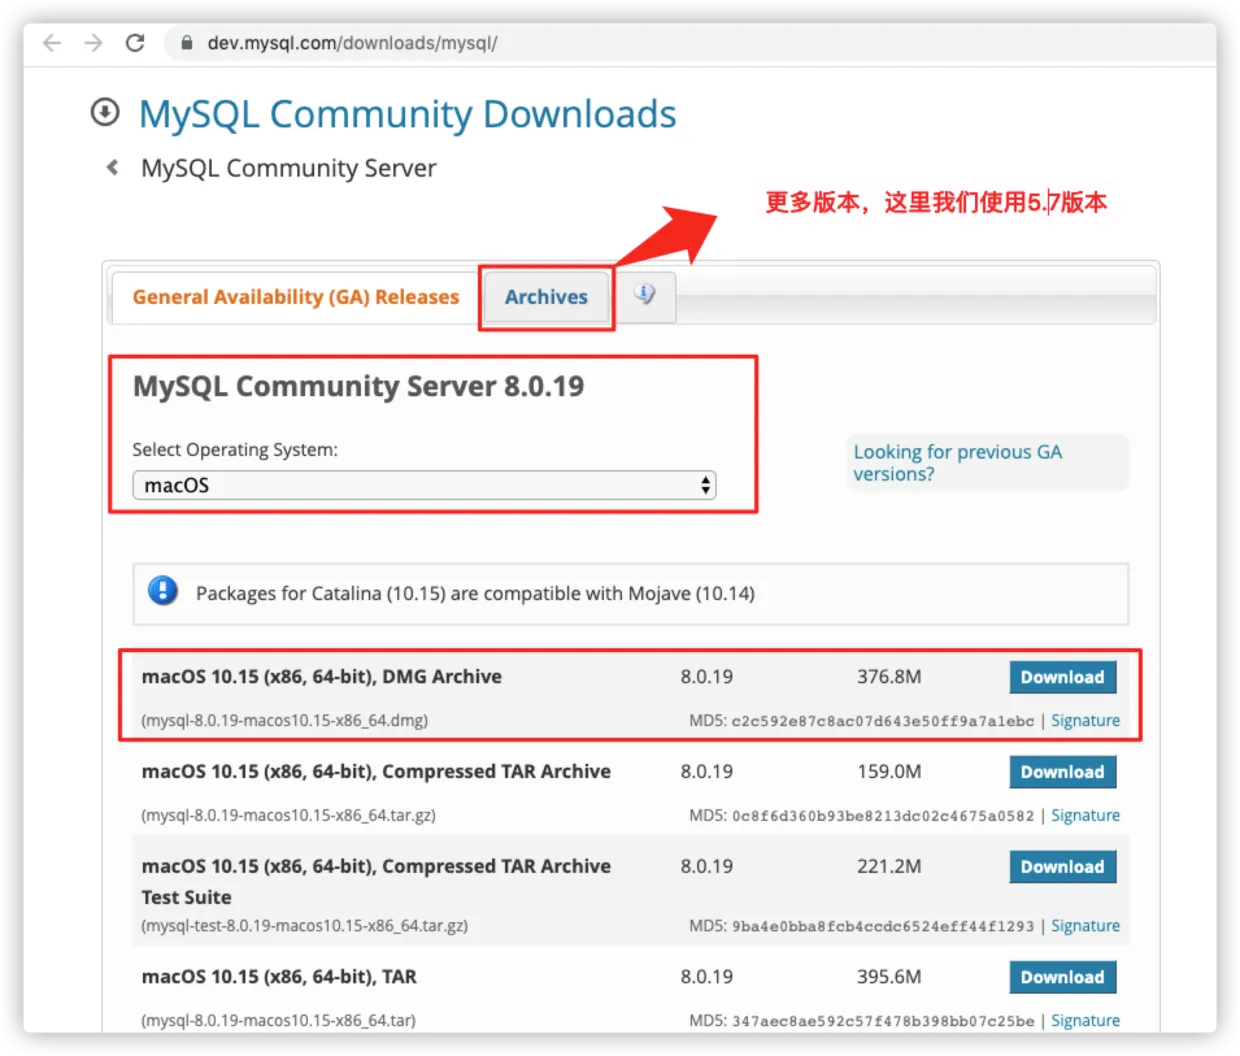1240x1056 pixels.
Task: Open Signature link for 395.6M TAR file
Action: pos(1085,1020)
